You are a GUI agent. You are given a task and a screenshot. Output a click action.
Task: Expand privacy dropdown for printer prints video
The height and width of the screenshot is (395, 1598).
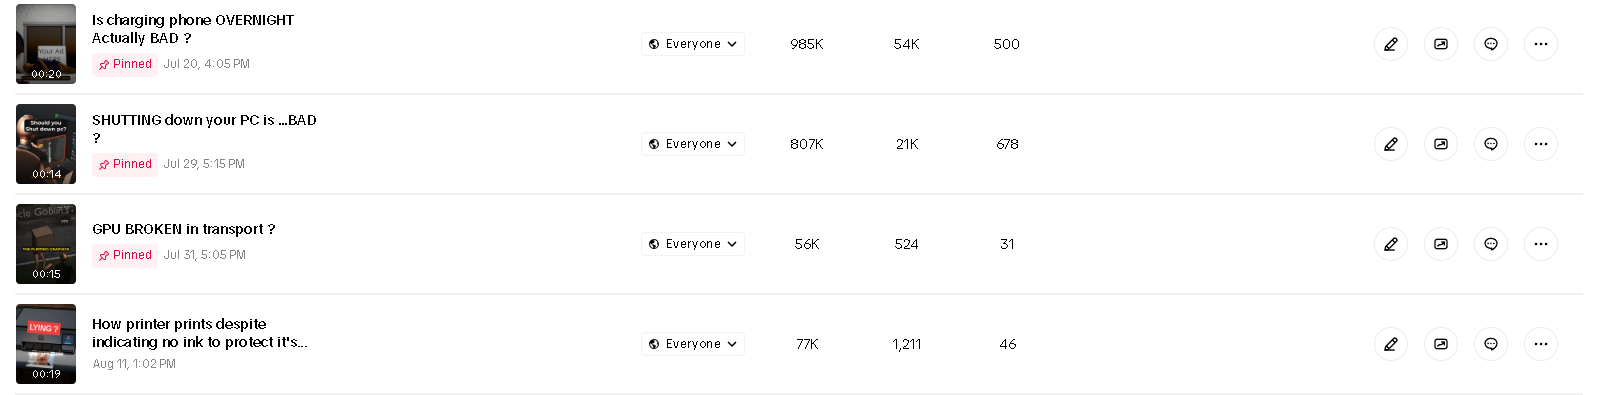click(x=693, y=344)
